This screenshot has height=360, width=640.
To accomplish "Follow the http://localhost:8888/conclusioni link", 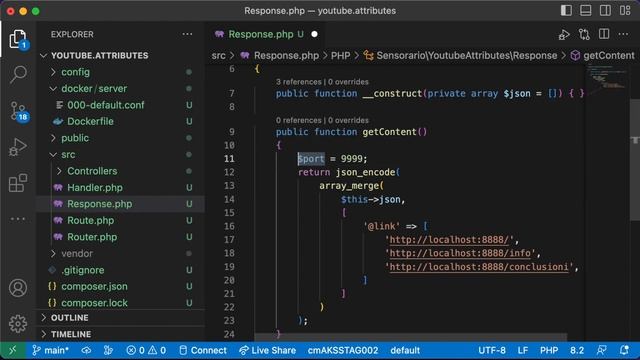I will coord(479,267).
